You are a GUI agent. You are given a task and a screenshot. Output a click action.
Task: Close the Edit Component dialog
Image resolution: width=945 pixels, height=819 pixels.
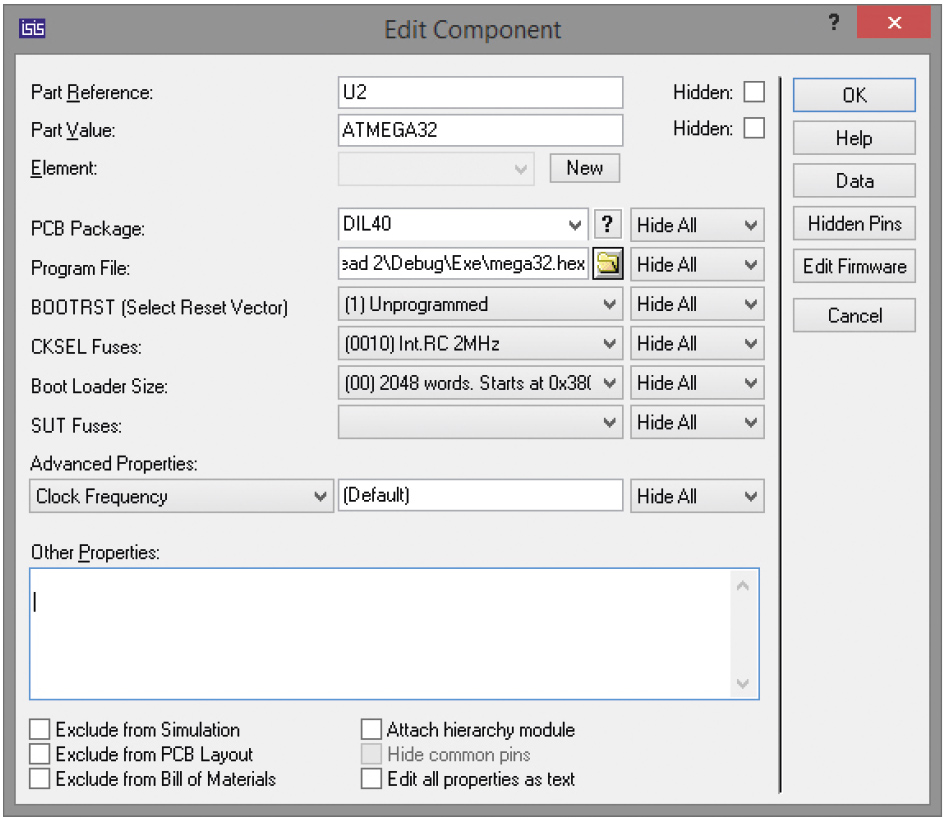(x=894, y=23)
